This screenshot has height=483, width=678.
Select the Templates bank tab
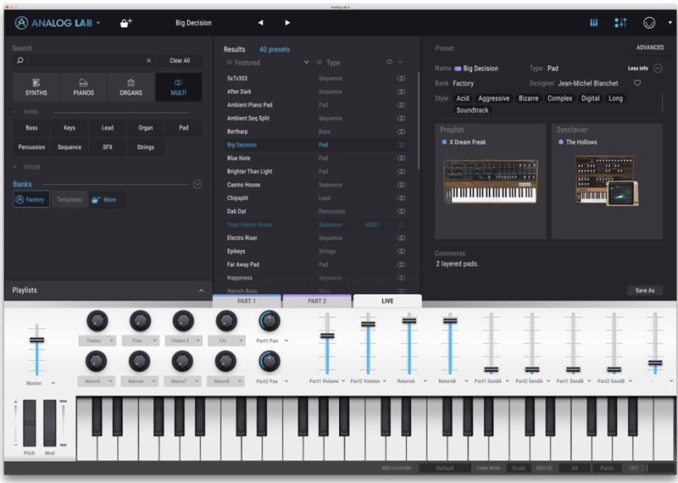pyautogui.click(x=69, y=199)
